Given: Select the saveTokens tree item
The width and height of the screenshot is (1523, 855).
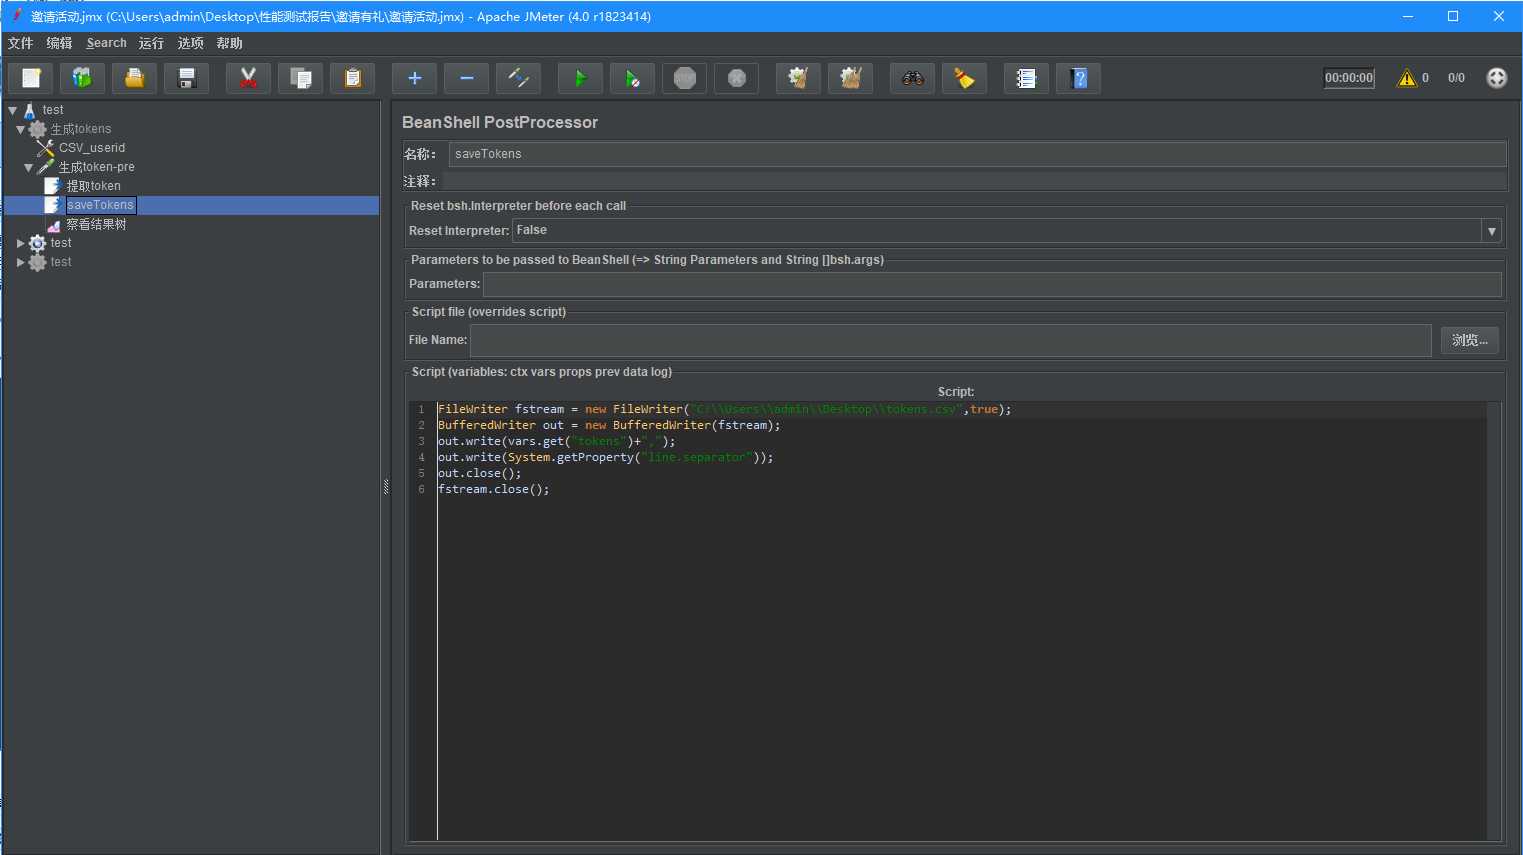Looking at the screenshot, I should point(100,205).
